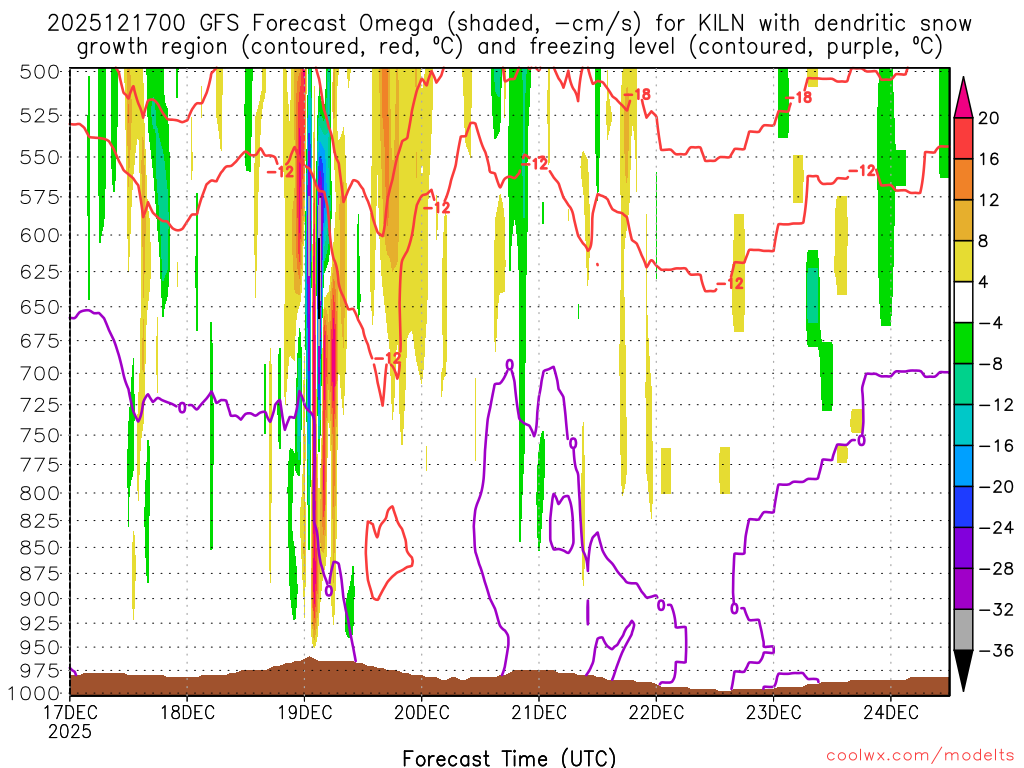The height and width of the screenshot is (768, 1024).
Task: Click the subtitle line about freezing level
Action: (509, 46)
